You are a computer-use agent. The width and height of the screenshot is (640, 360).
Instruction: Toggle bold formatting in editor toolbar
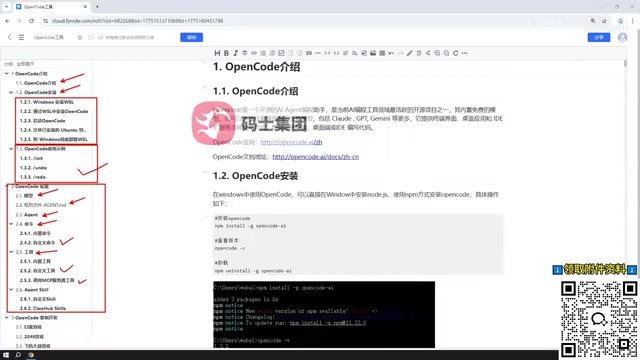point(226,53)
